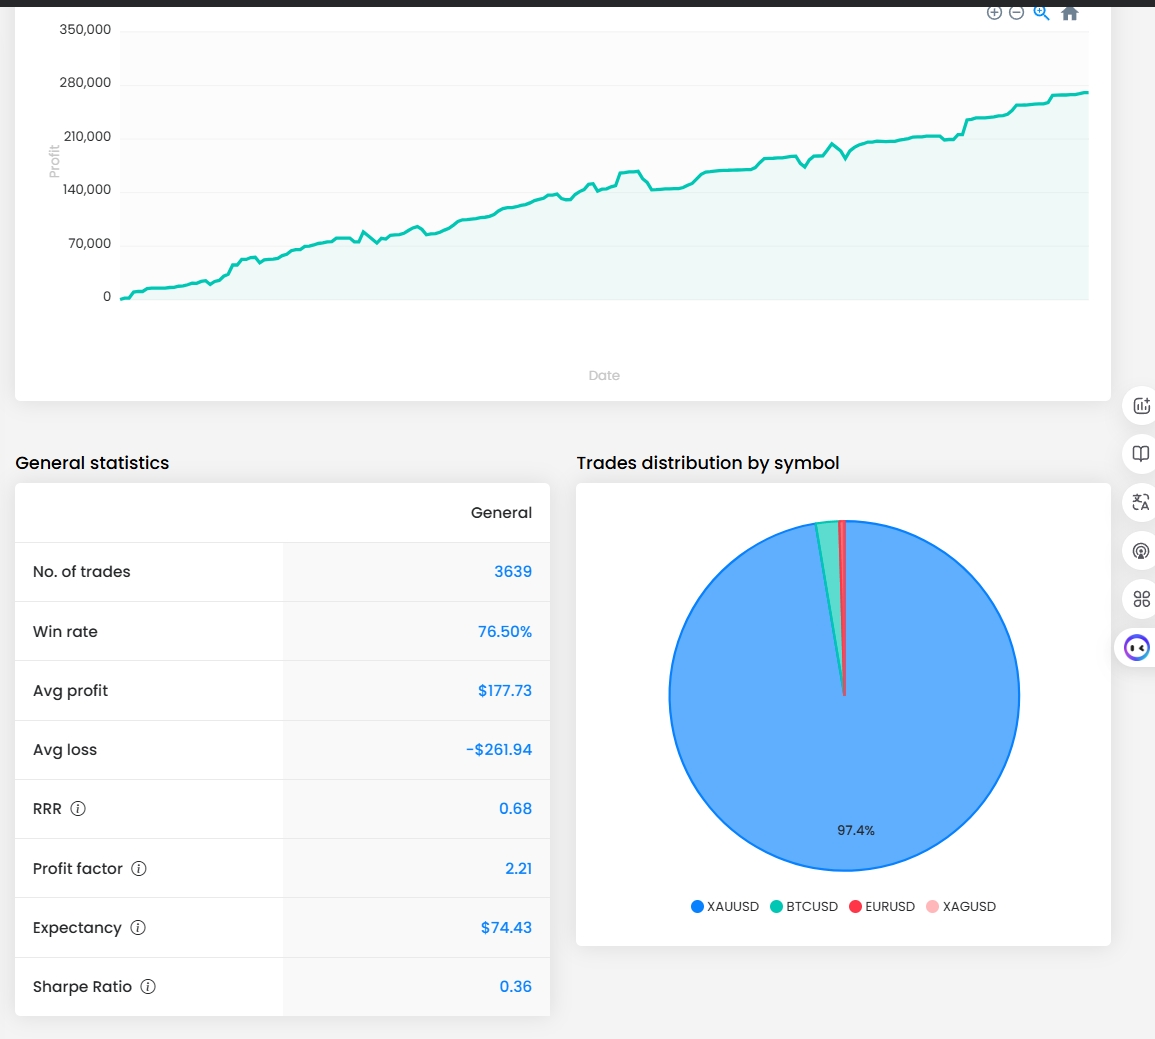The height and width of the screenshot is (1039, 1155).
Task: Click the 140,000 y-axis label
Action: 87,189
